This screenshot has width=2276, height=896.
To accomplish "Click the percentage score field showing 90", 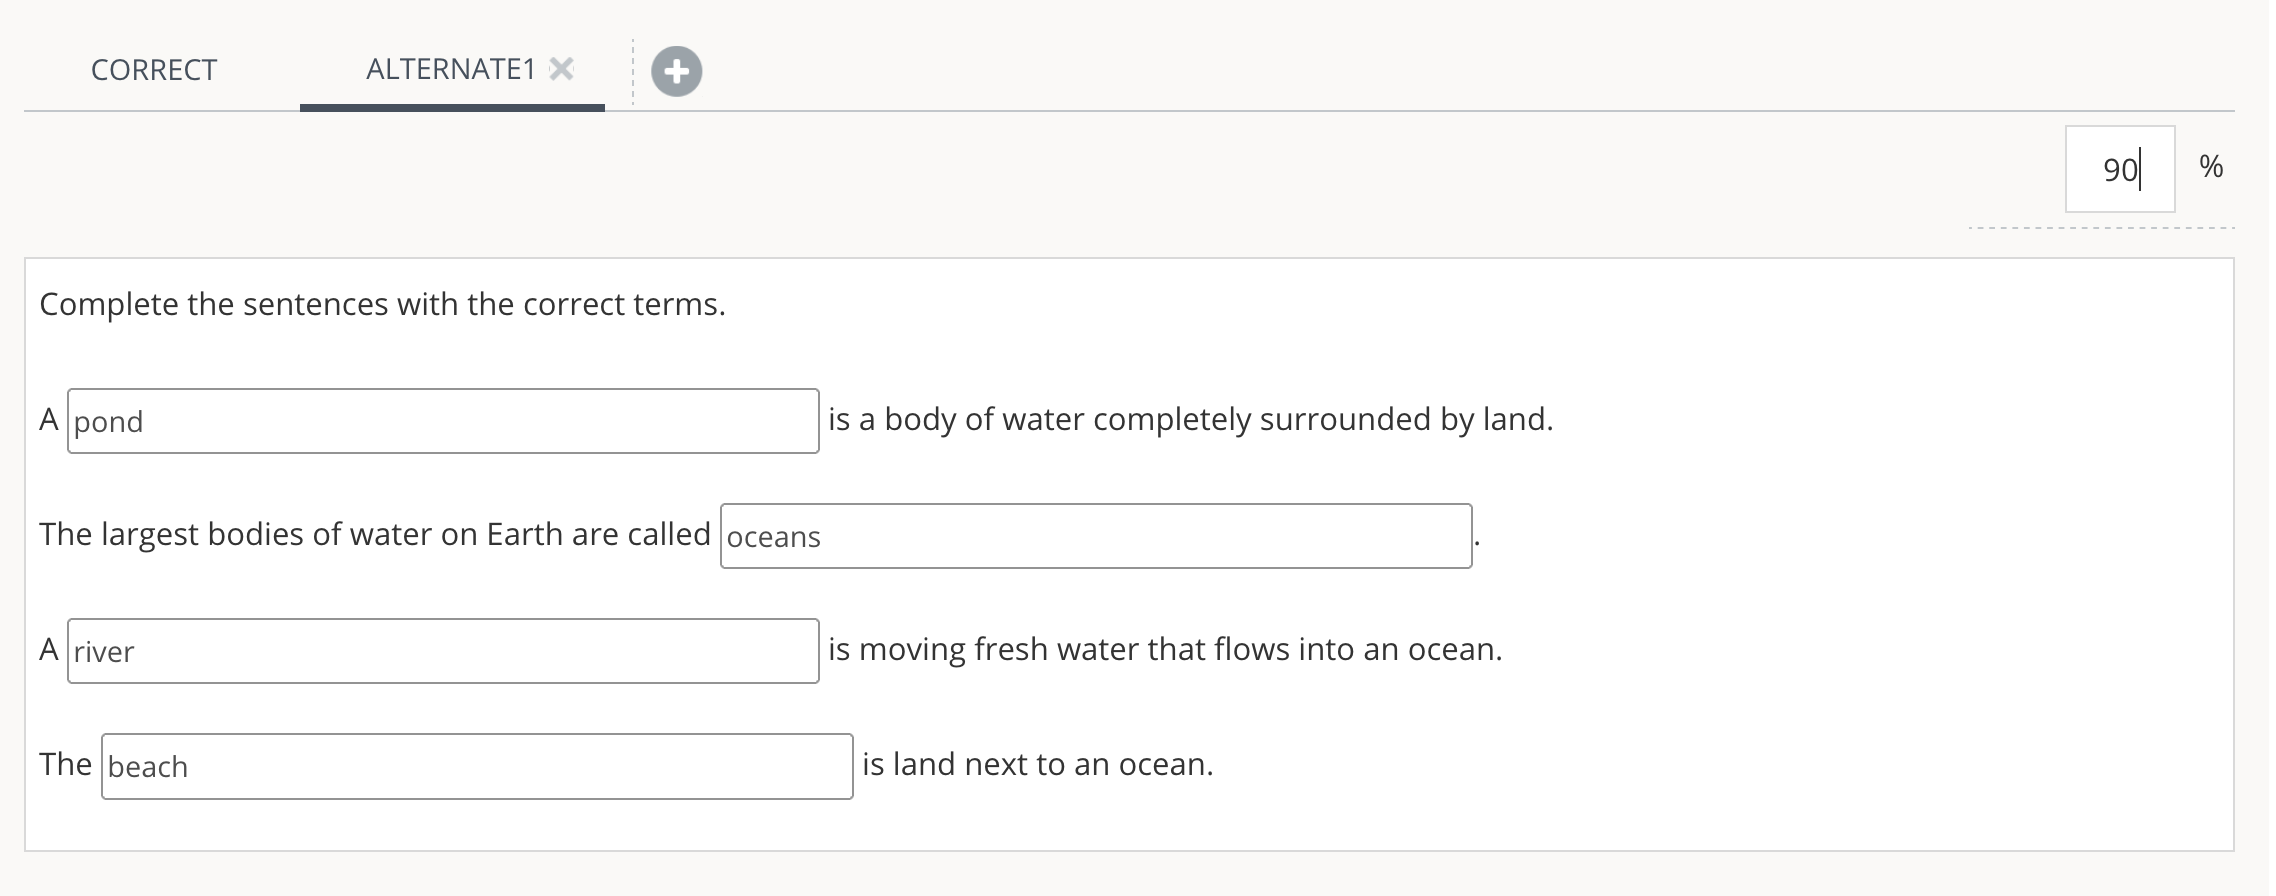I will pyautogui.click(x=2118, y=169).
